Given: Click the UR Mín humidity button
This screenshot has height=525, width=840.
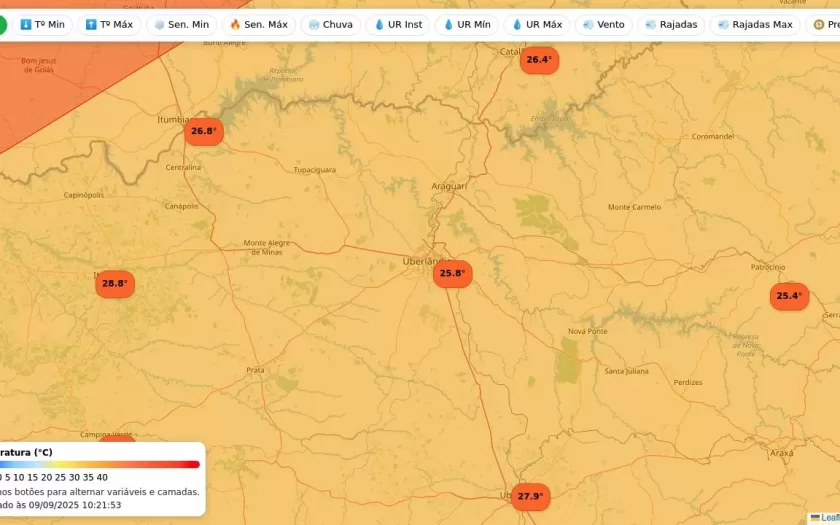Looking at the screenshot, I should coord(466,25).
